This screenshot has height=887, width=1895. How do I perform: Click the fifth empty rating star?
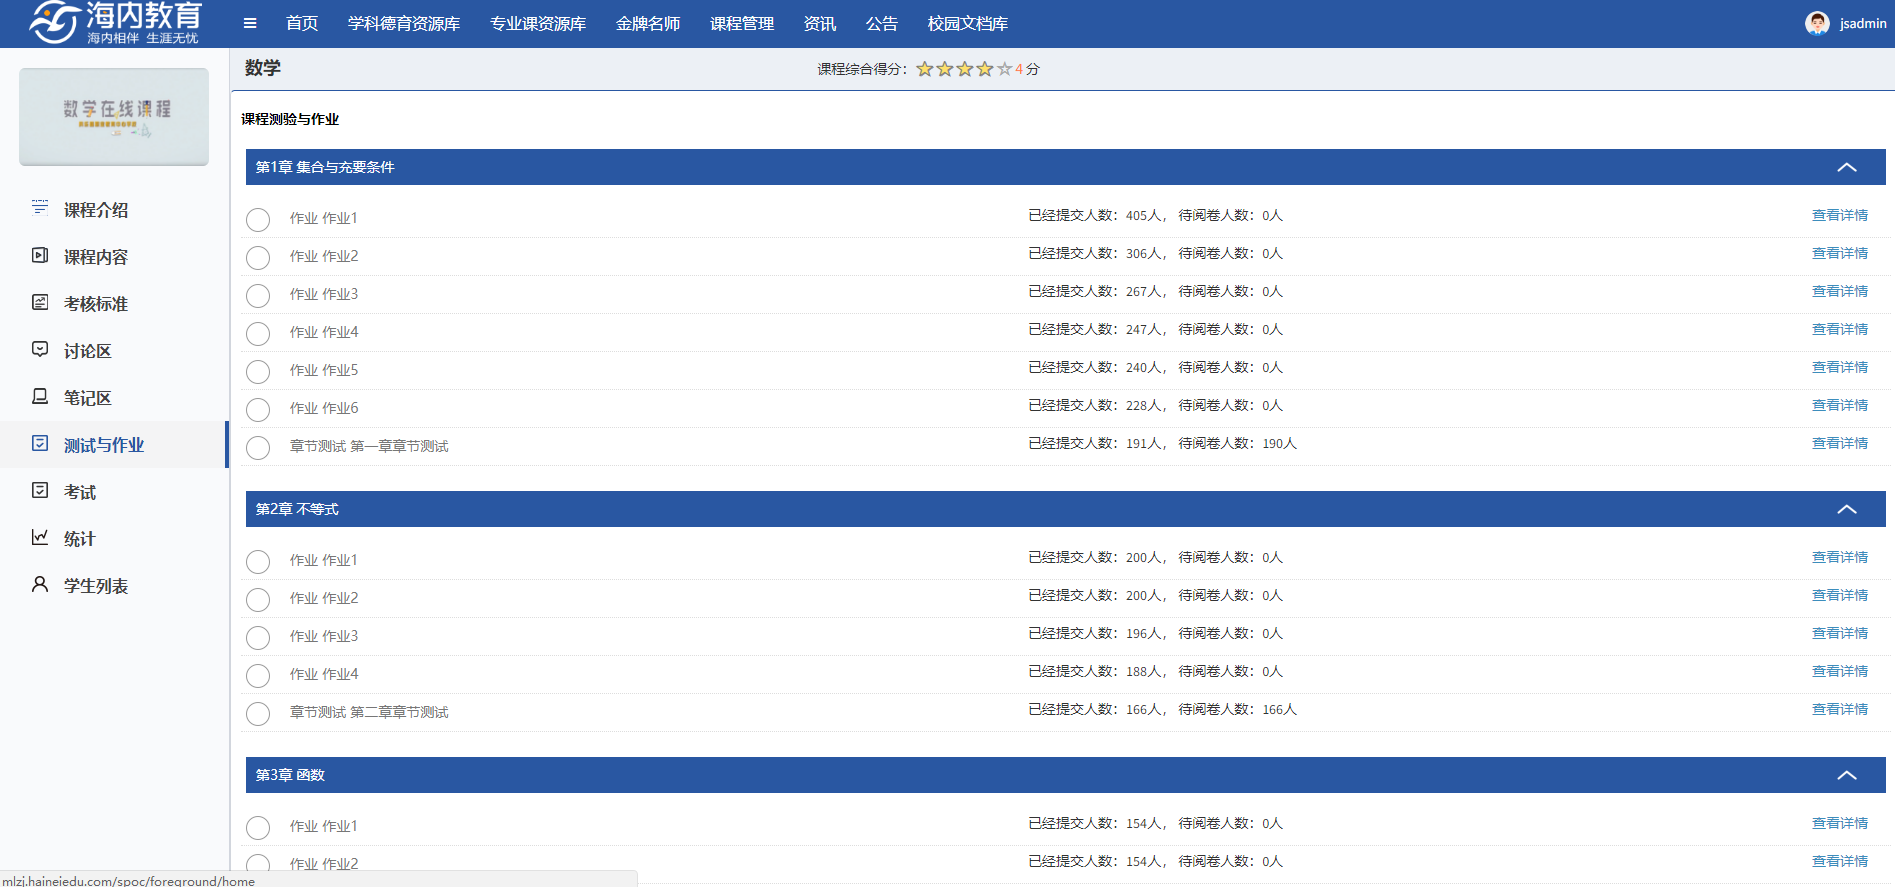tap(1005, 69)
